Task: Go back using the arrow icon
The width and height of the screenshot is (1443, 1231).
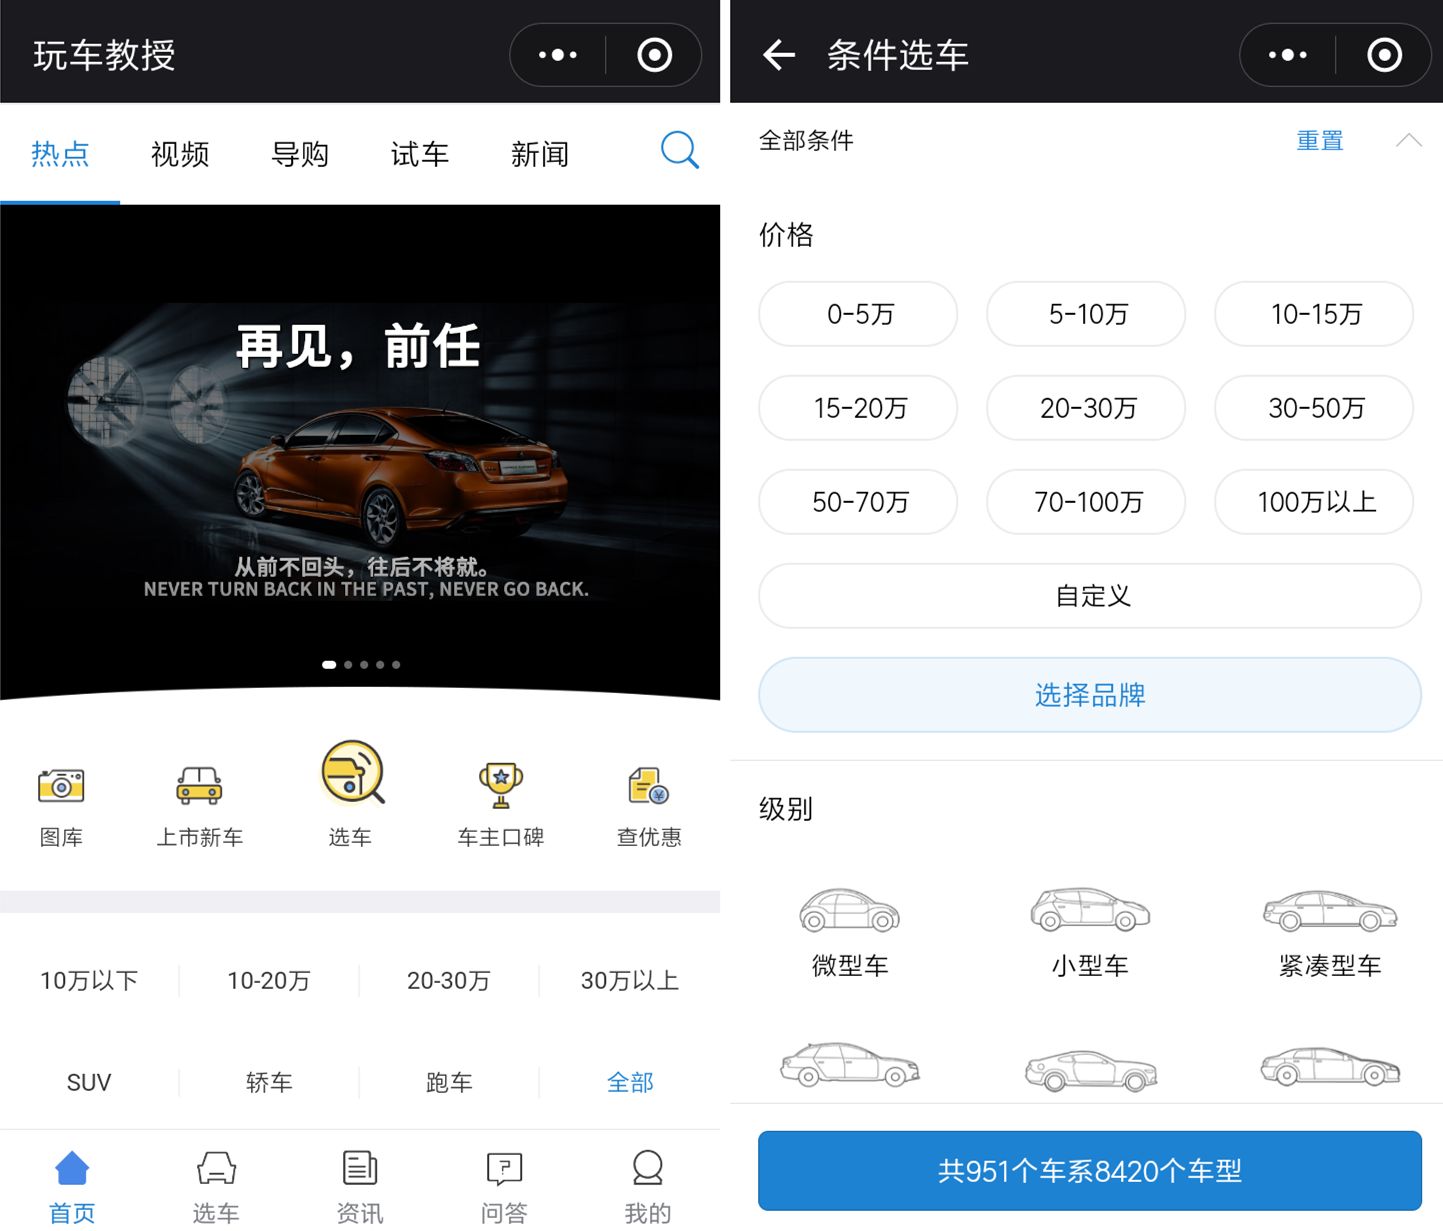Action: 779,55
